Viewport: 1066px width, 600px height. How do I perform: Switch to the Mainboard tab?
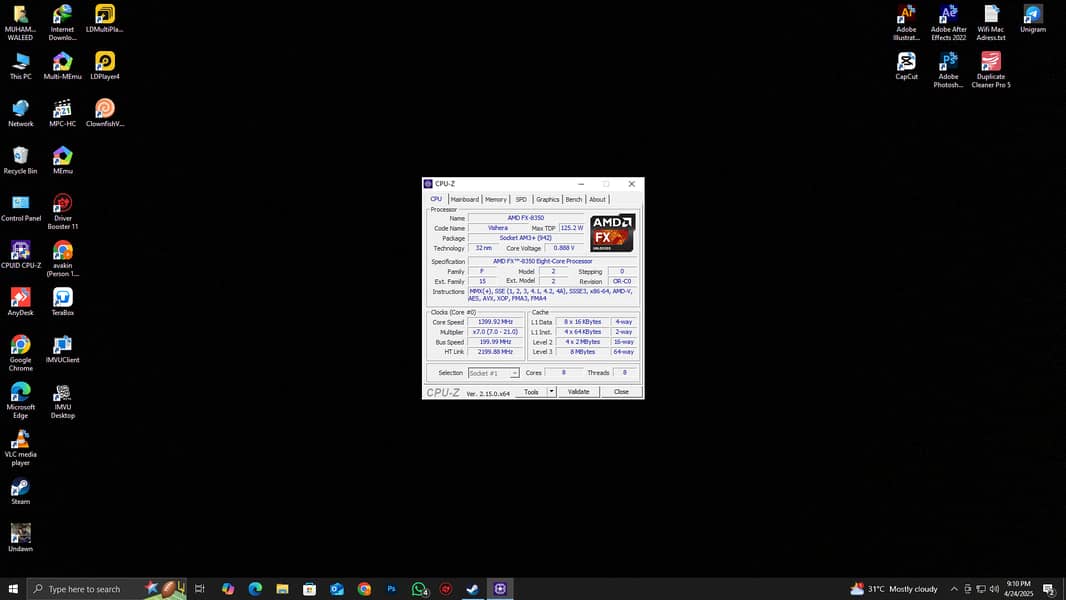[464, 199]
